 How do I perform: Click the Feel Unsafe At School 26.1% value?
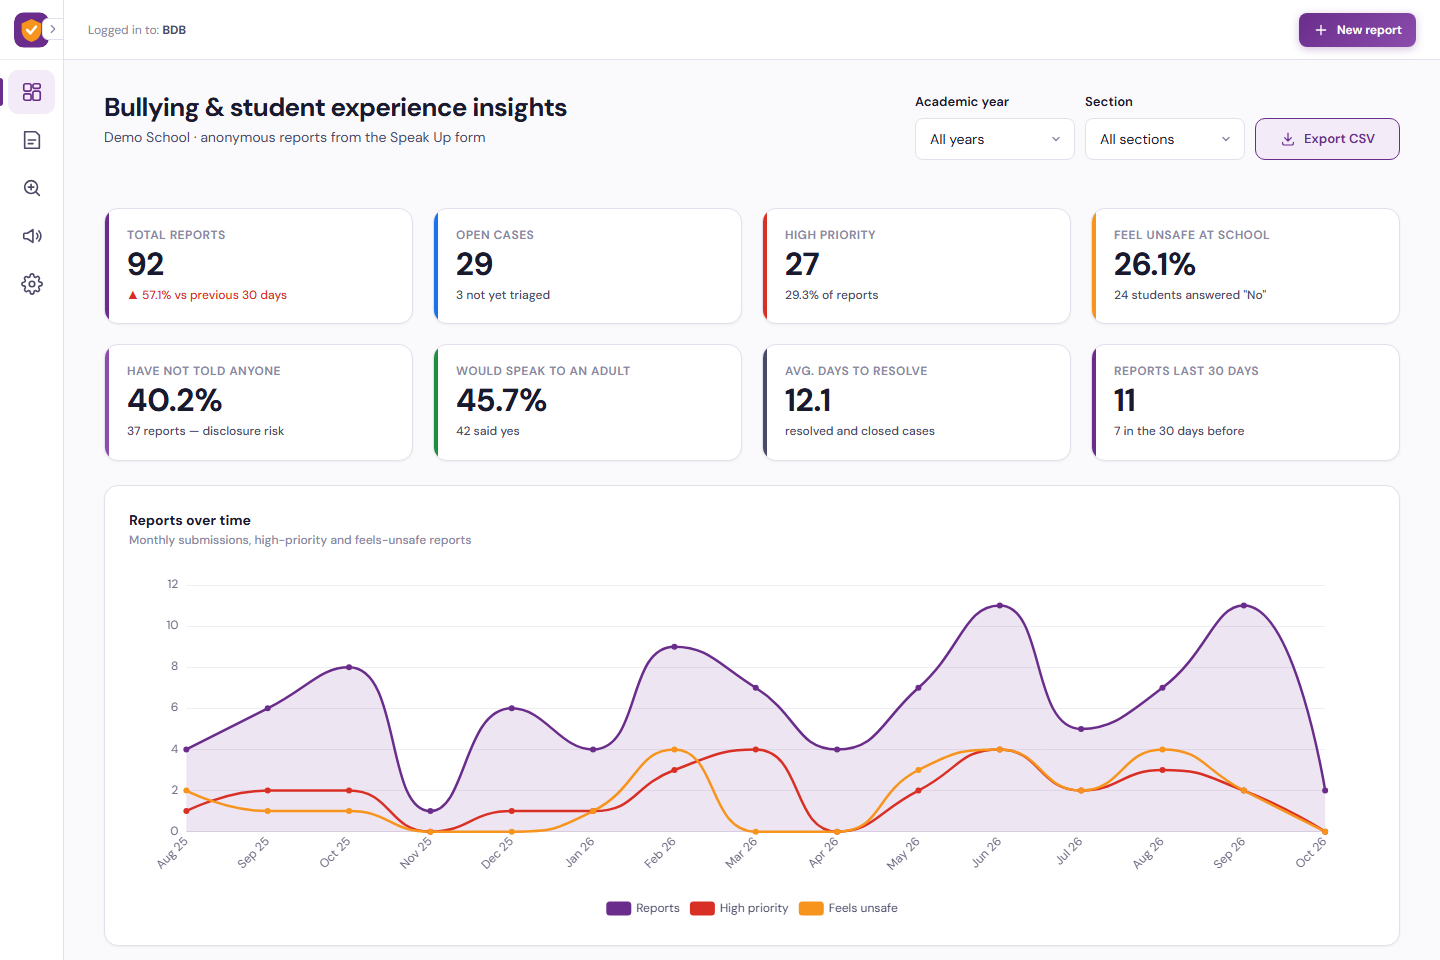pyautogui.click(x=1155, y=264)
